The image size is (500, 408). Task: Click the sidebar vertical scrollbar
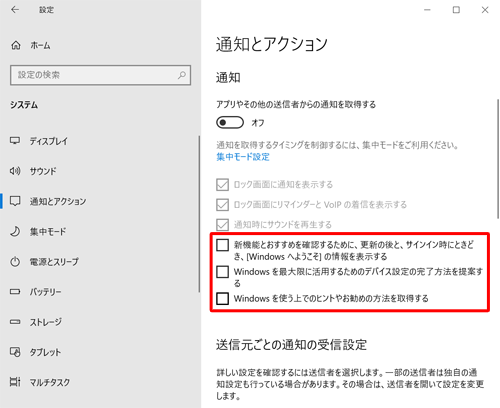(x=199, y=214)
